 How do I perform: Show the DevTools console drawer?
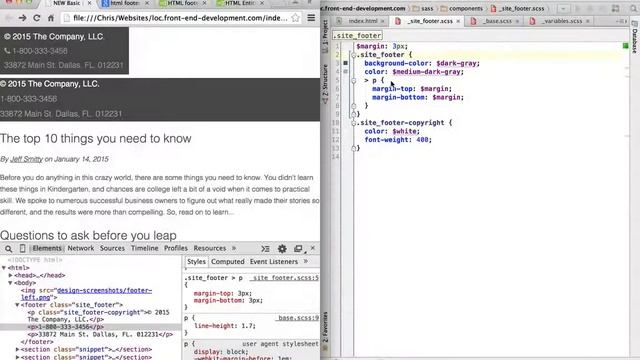265,248
